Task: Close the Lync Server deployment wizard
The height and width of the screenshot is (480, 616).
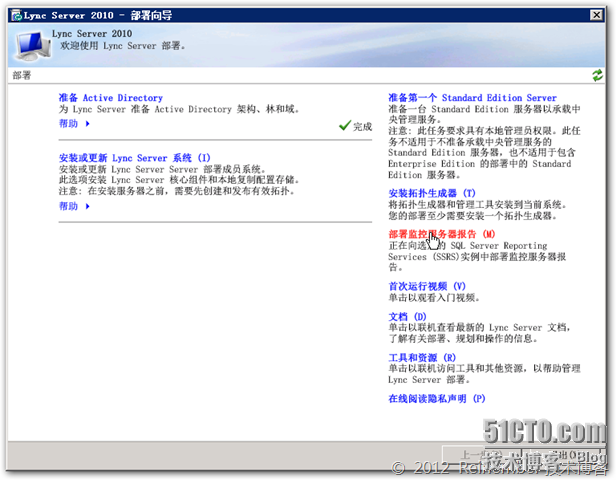Action: 596,15
